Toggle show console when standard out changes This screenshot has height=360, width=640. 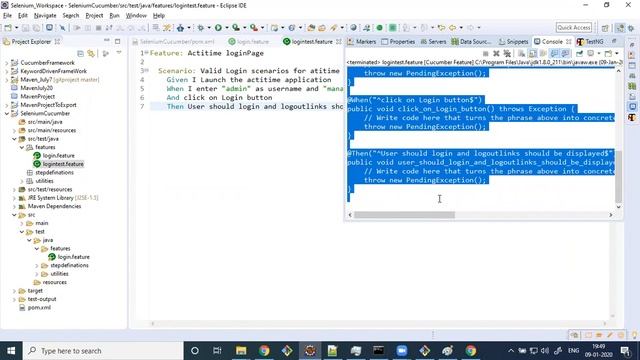tap(554, 53)
